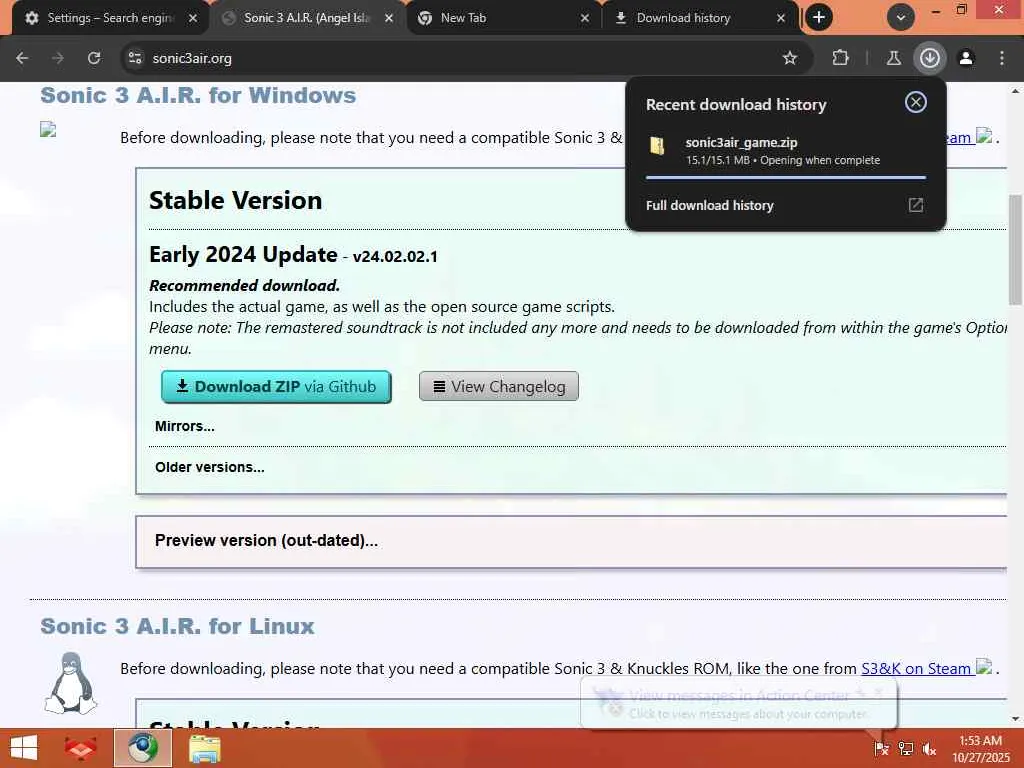Click the external-link icon for full history
The image size is (1024, 768).
(916, 205)
